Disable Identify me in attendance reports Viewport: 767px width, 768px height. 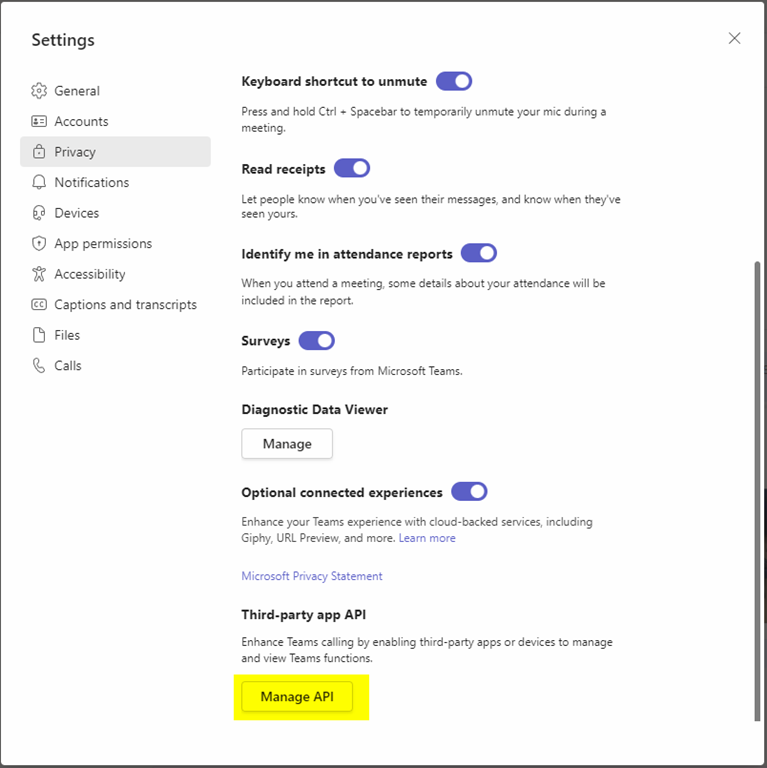click(x=478, y=253)
